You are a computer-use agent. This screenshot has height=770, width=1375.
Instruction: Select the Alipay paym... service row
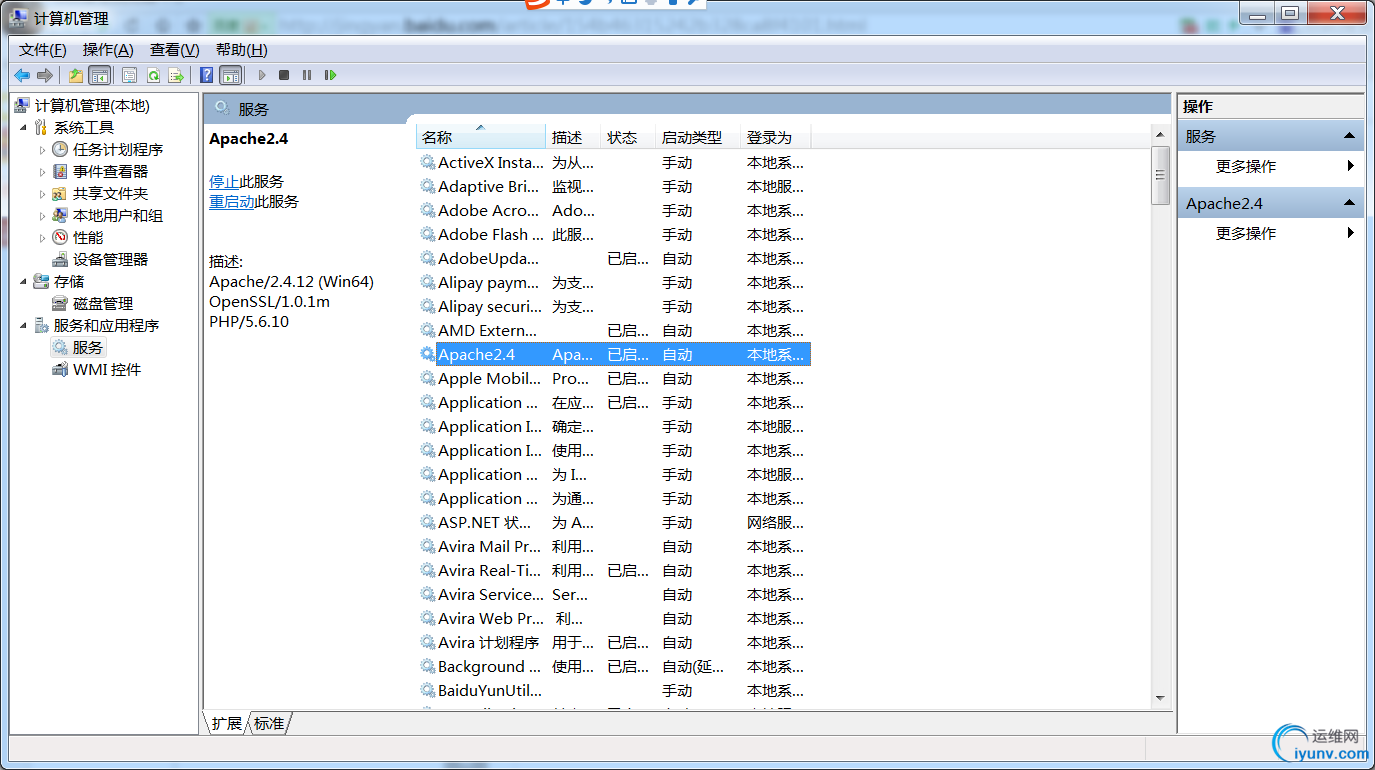(614, 282)
